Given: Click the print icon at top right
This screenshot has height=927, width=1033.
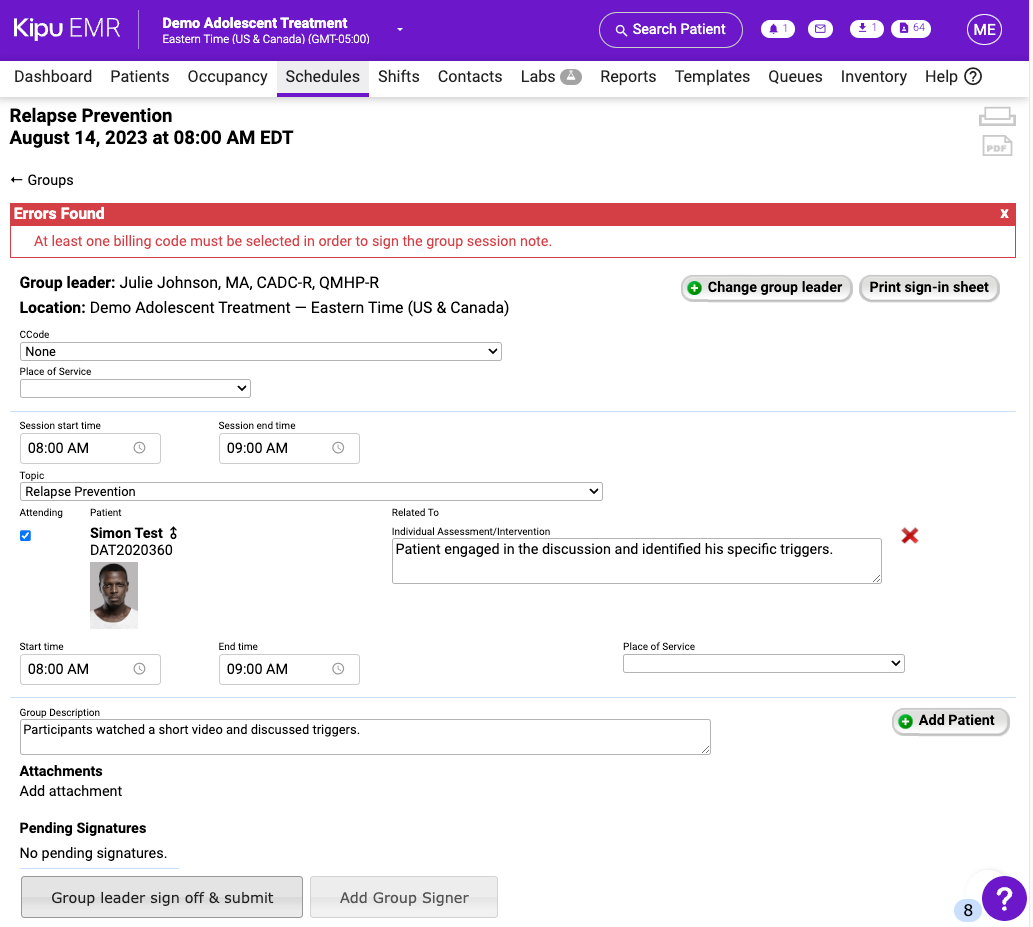Looking at the screenshot, I should tap(996, 116).
